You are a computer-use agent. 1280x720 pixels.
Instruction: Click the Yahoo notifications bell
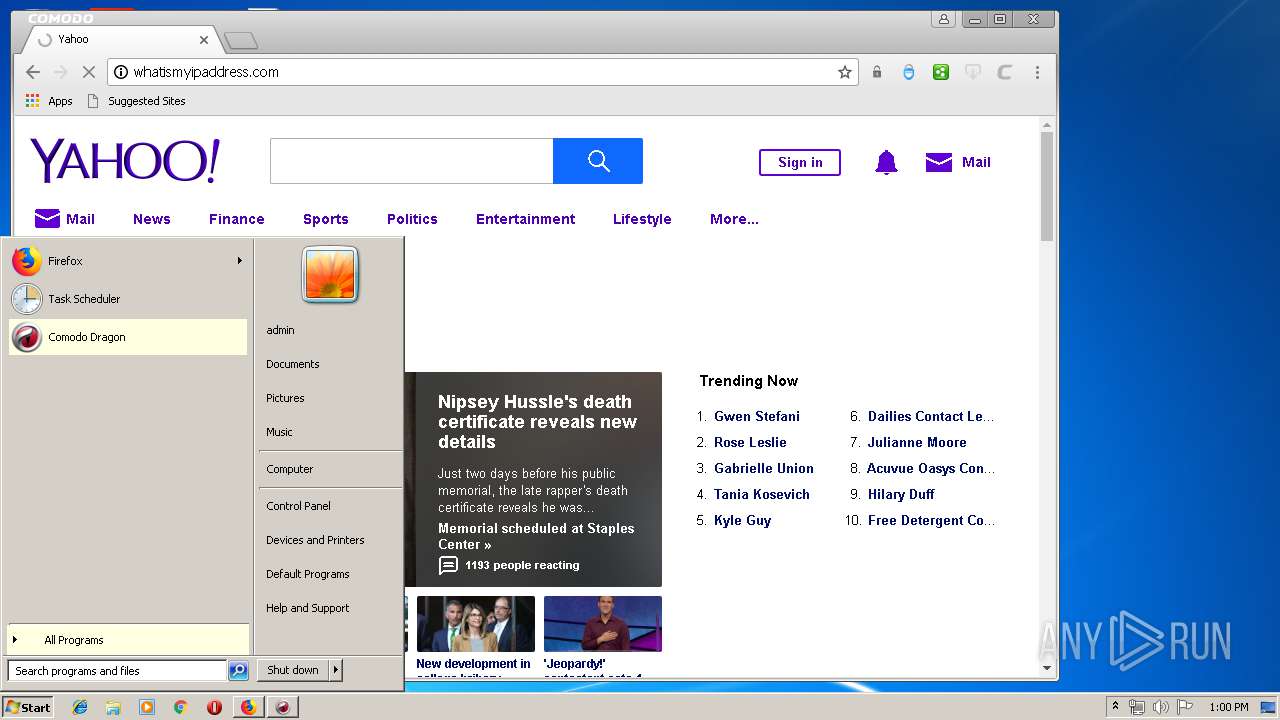886,162
